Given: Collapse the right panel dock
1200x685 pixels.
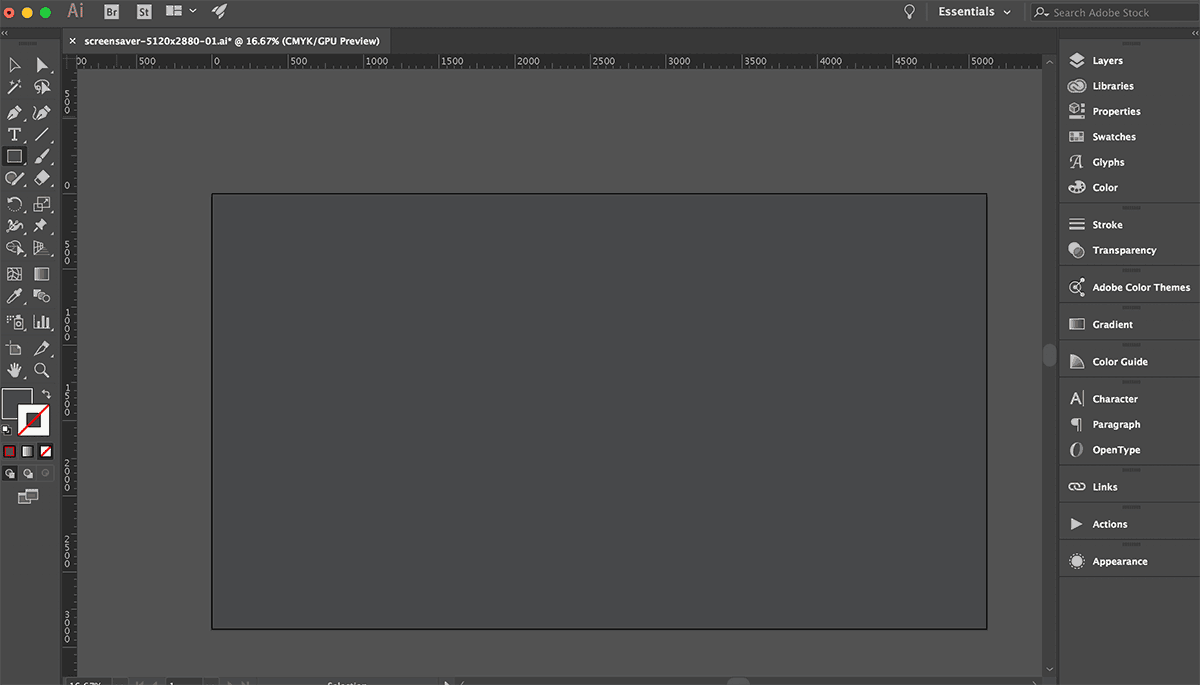Looking at the screenshot, I should pyautogui.click(x=1191, y=33).
